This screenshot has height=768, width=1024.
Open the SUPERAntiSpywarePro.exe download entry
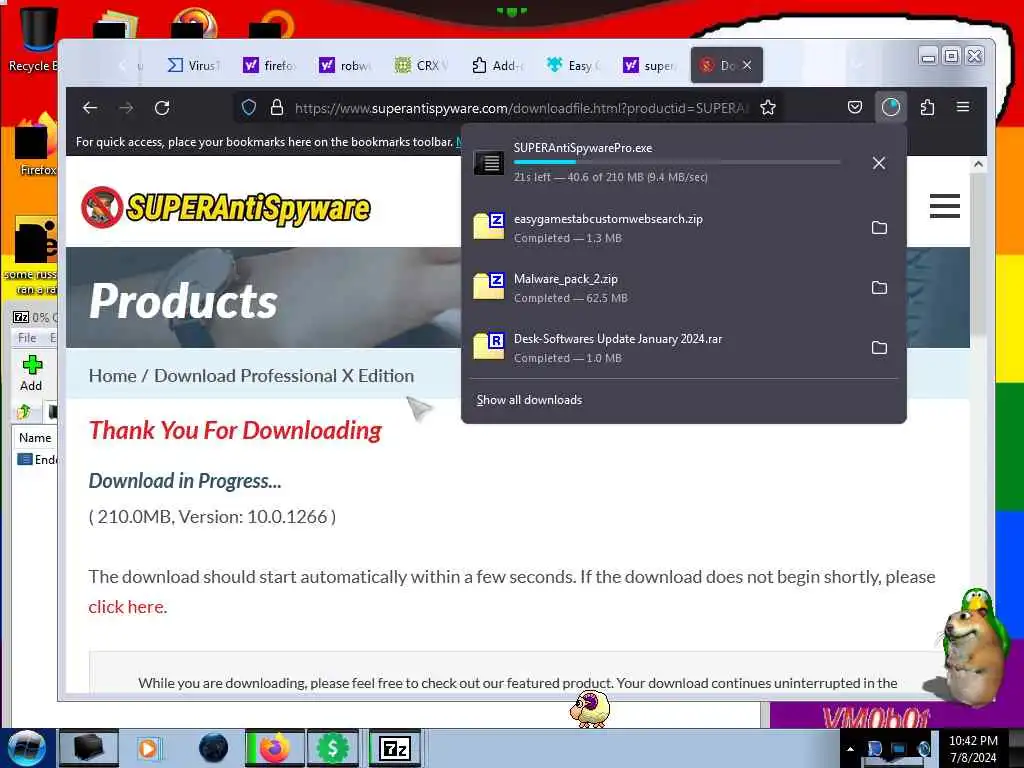[x=666, y=163]
